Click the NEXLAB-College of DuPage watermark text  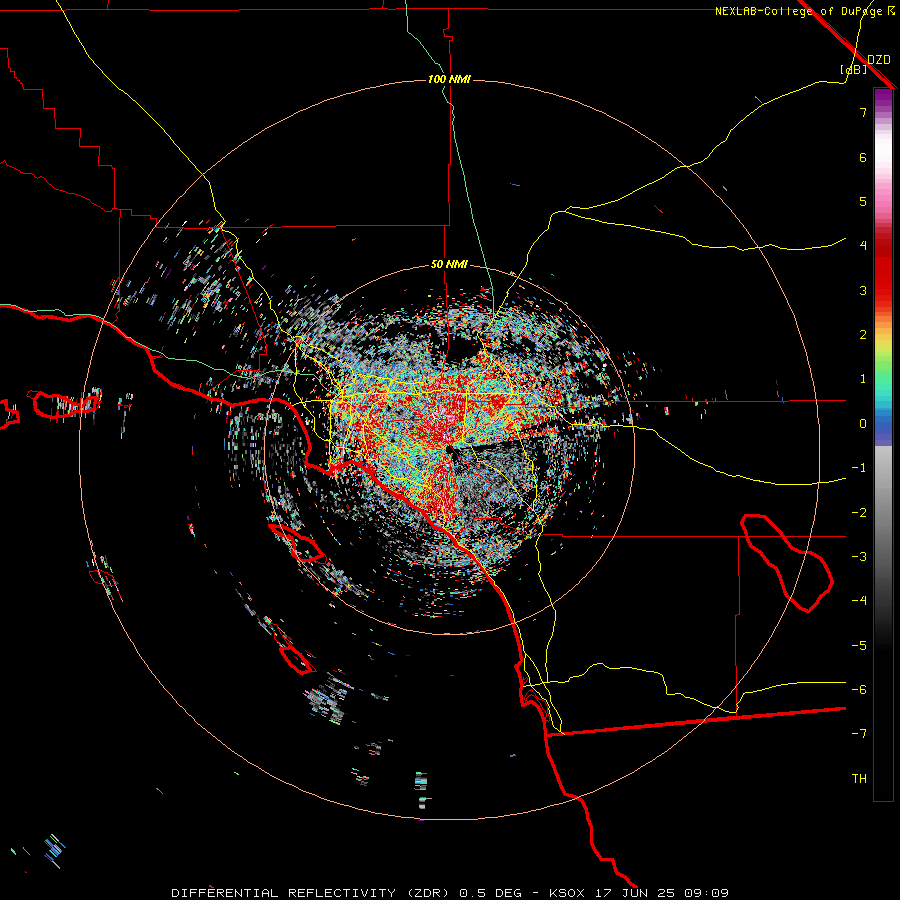coord(804,11)
